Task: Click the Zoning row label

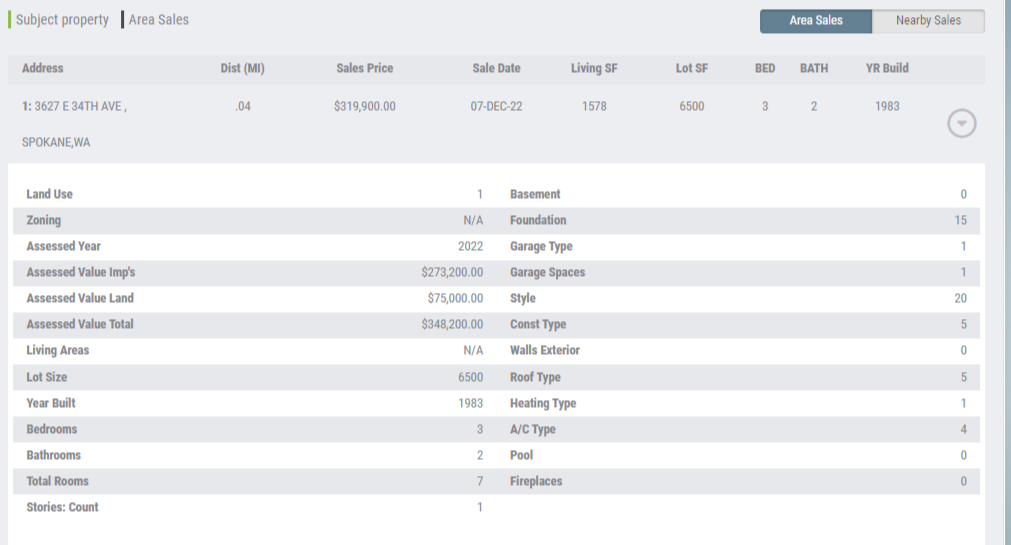Action: pos(43,221)
